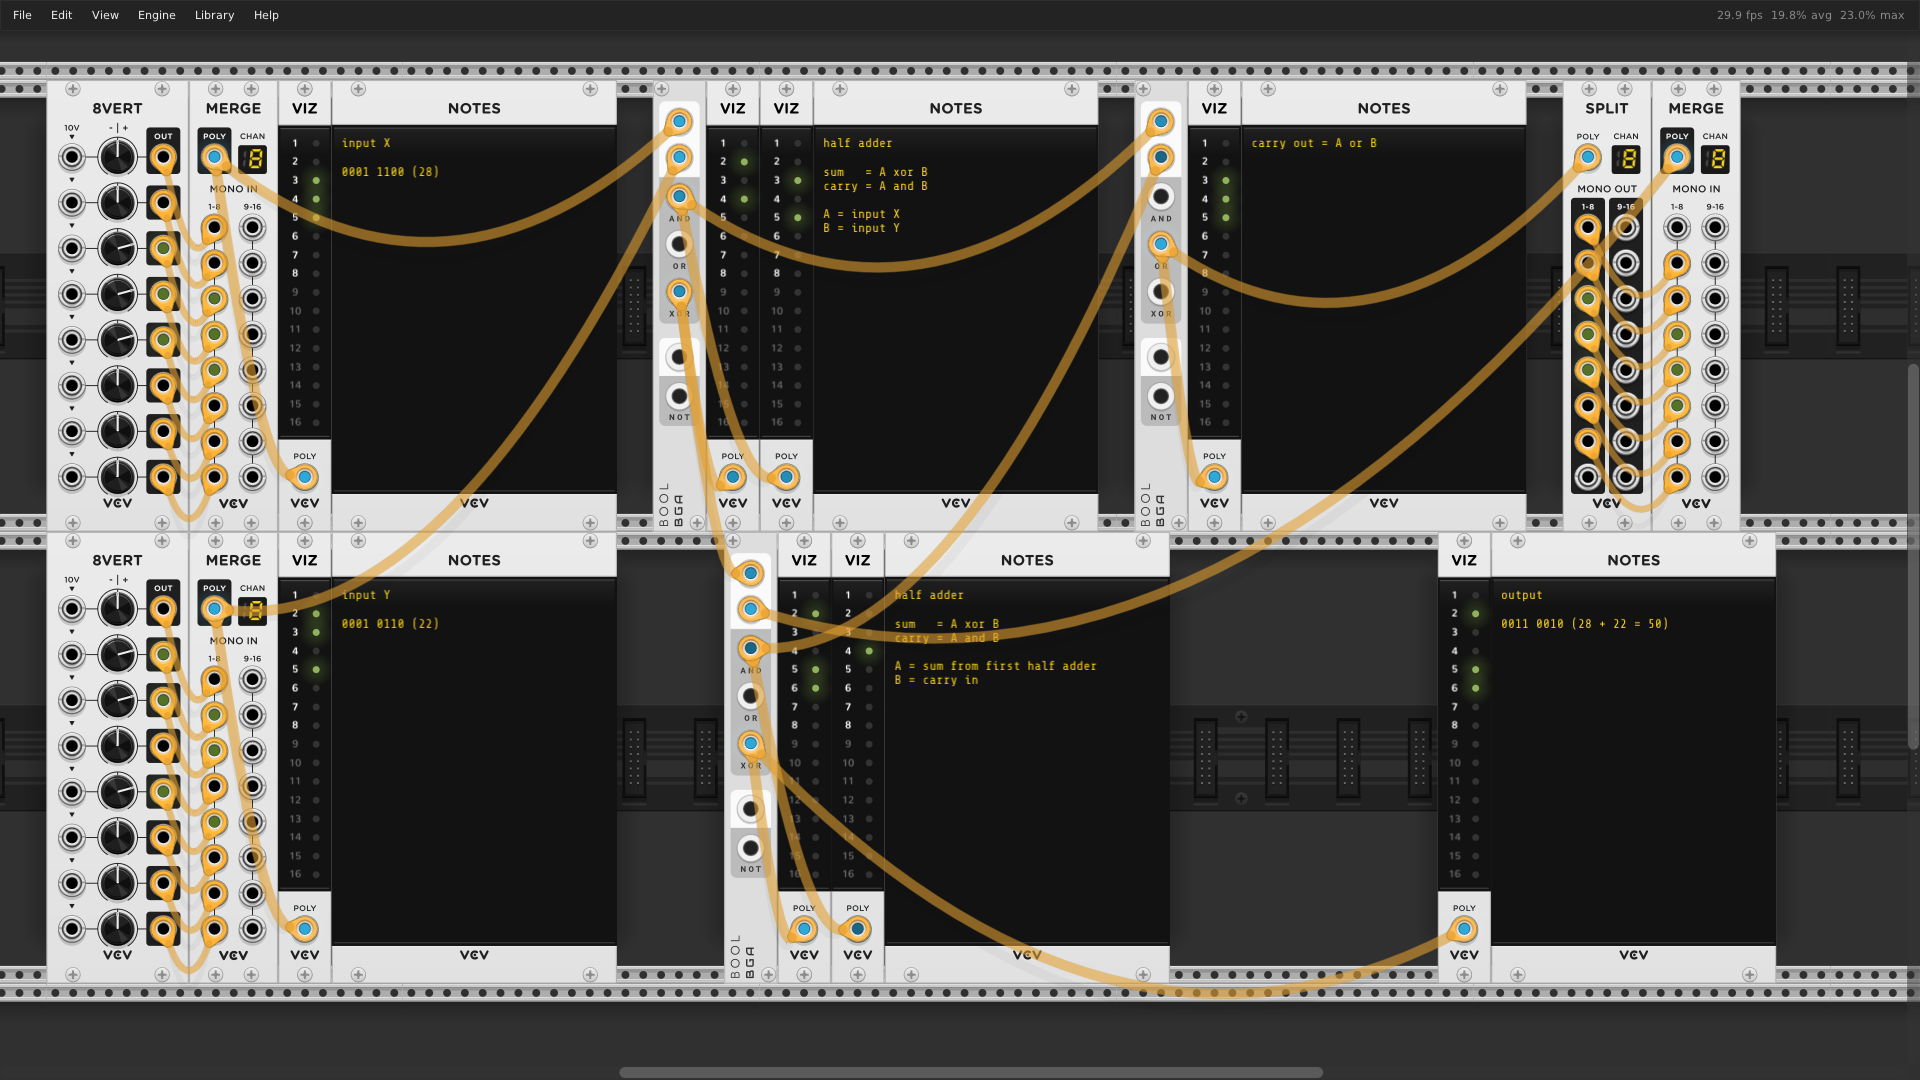Open the Engine menu
This screenshot has width=1920, height=1080.
pos(156,15)
